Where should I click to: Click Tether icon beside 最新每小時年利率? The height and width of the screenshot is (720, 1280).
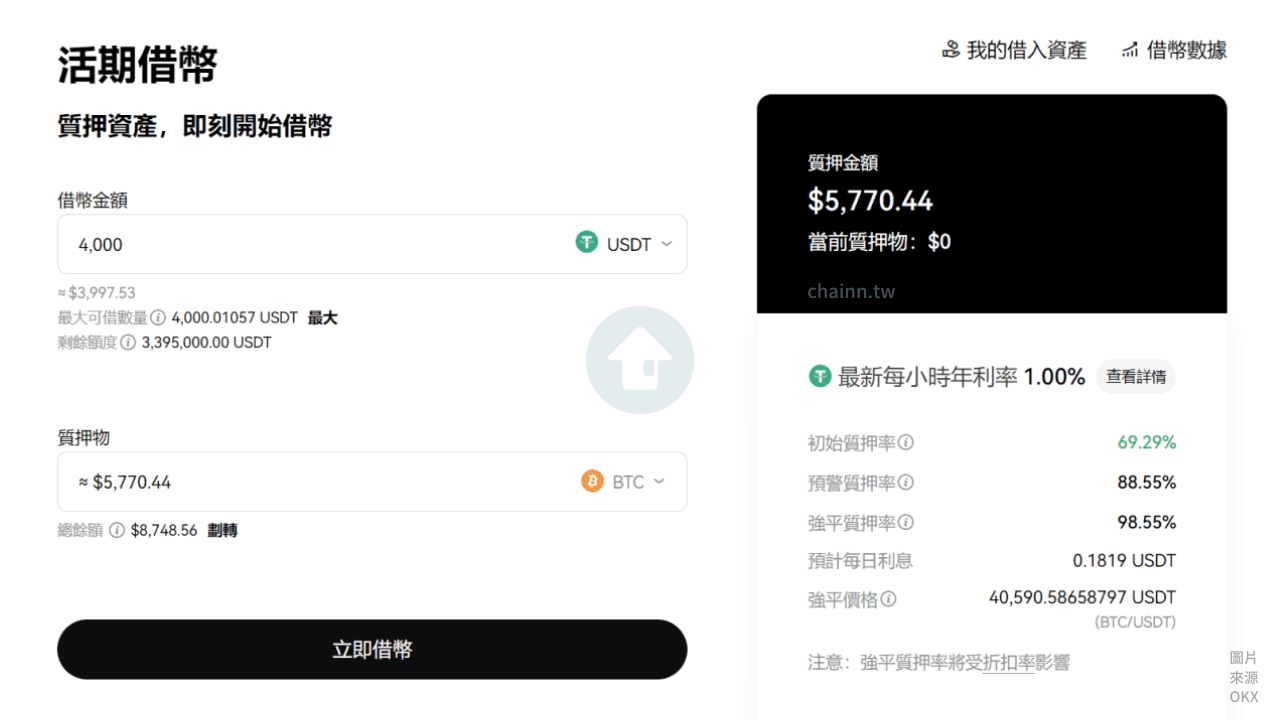tap(820, 376)
